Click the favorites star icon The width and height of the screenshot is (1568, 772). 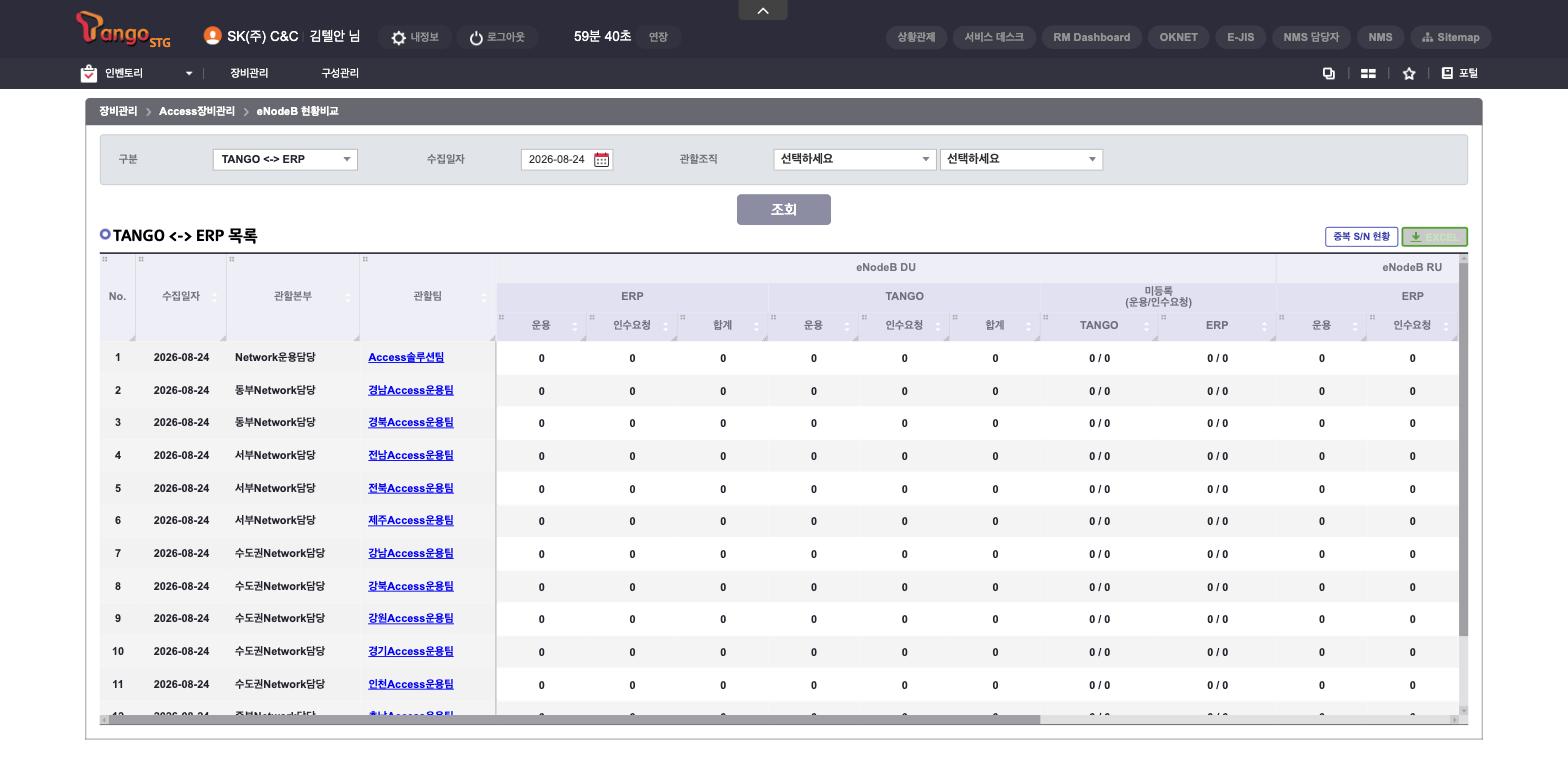(x=1409, y=73)
